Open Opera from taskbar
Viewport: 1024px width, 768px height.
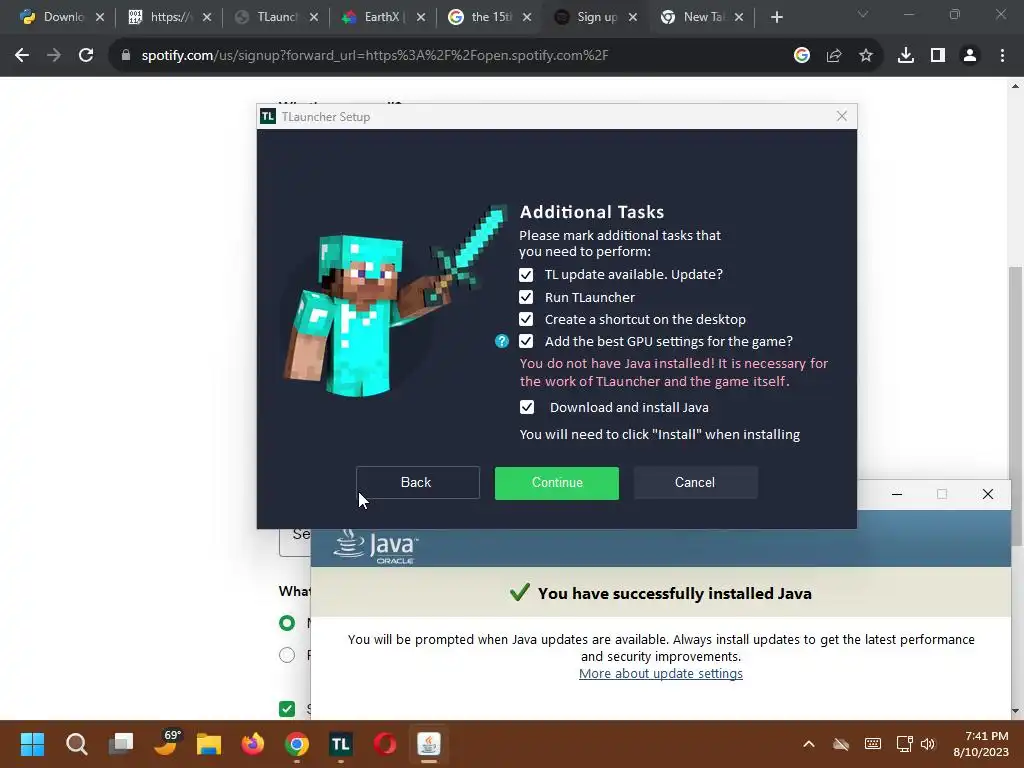[x=385, y=744]
